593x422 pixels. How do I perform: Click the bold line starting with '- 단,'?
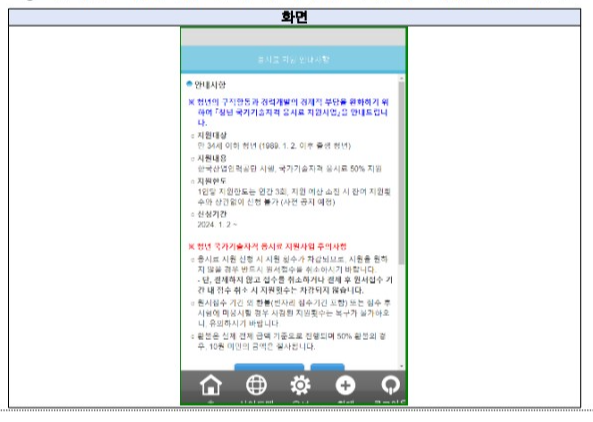coord(295,285)
